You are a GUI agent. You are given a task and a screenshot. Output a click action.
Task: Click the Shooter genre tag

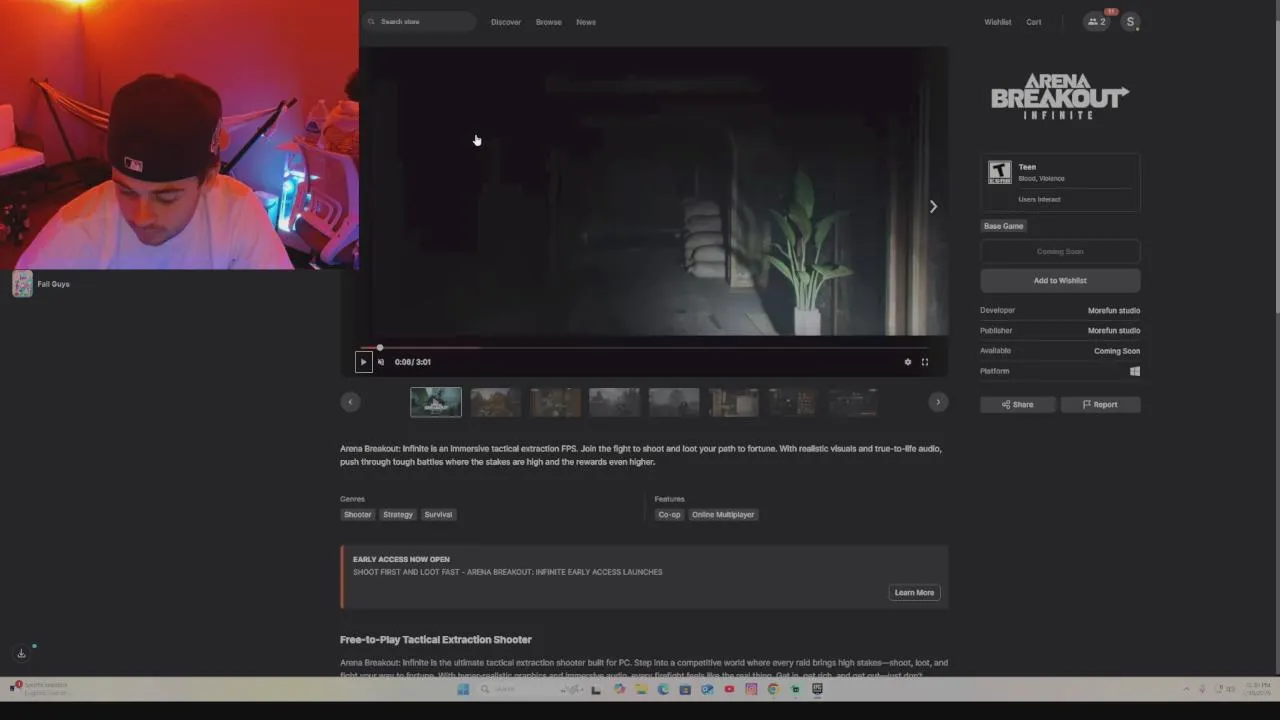357,515
